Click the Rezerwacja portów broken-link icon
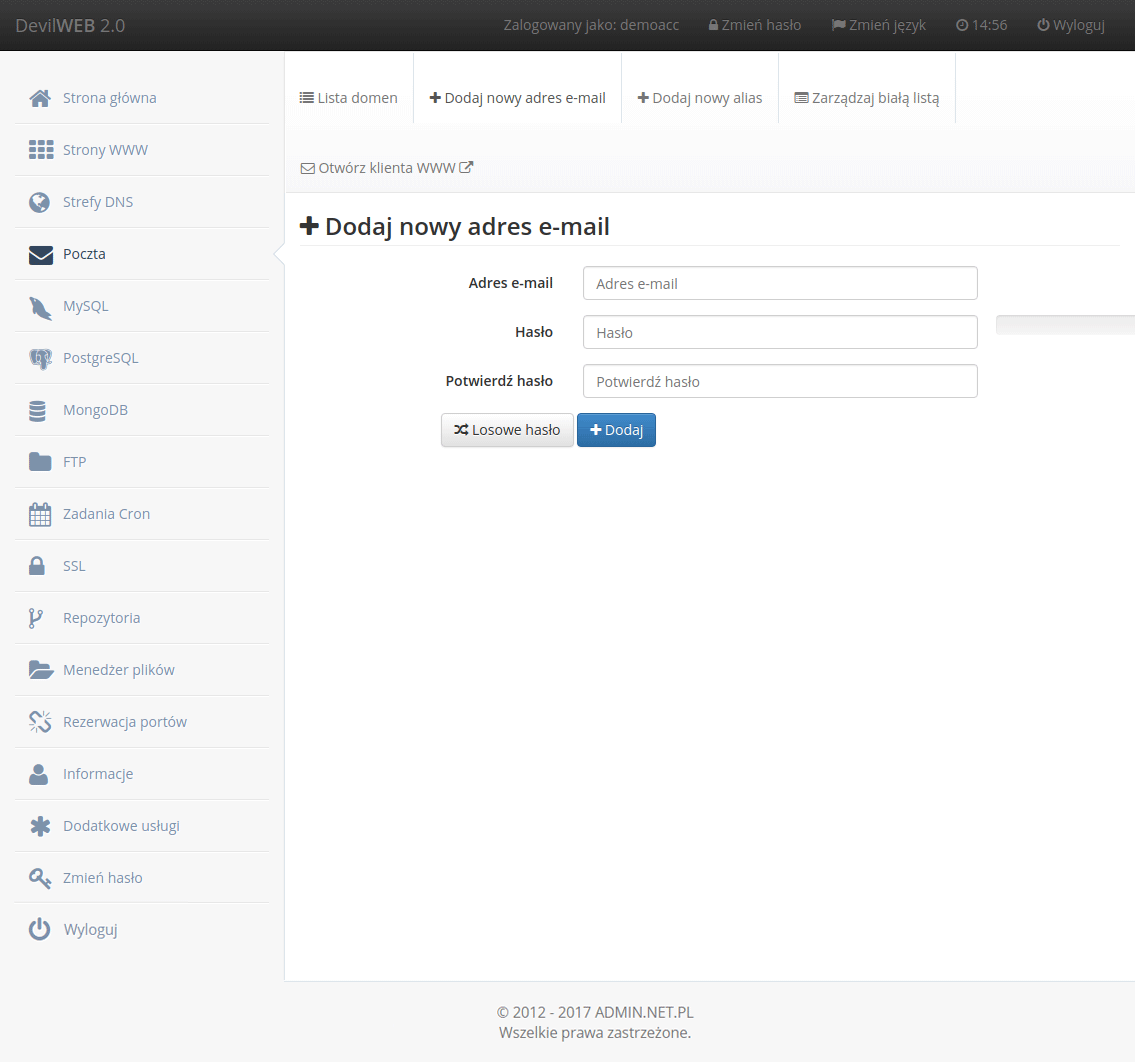 40,723
